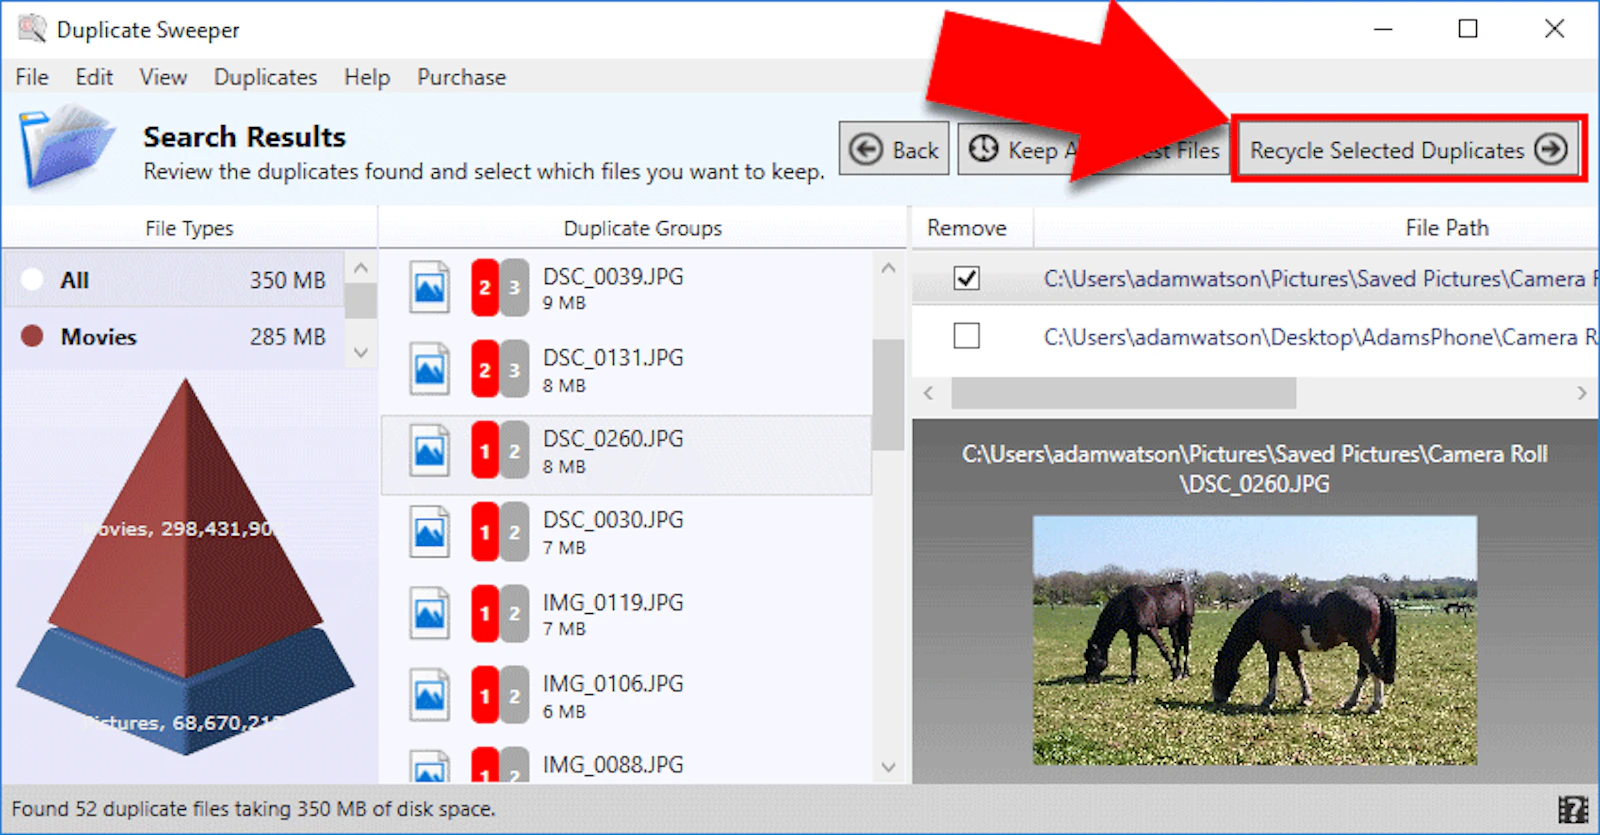This screenshot has width=1600, height=835.
Task: Select DSC_0260.JPG duplicate group name
Action: pos(613,438)
